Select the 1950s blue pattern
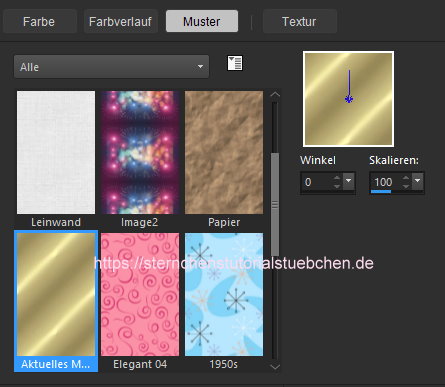Image resolution: width=445 pixels, height=387 pixels. [224, 295]
